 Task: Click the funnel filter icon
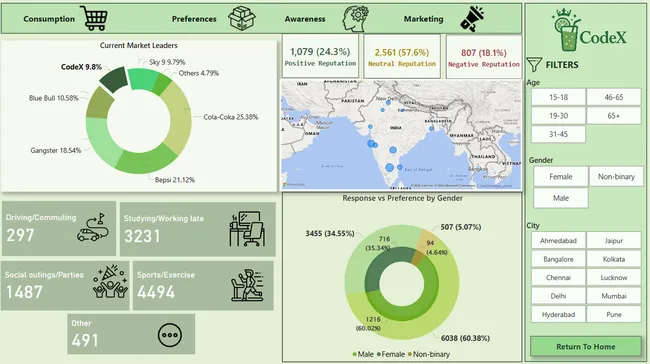pyautogui.click(x=534, y=65)
